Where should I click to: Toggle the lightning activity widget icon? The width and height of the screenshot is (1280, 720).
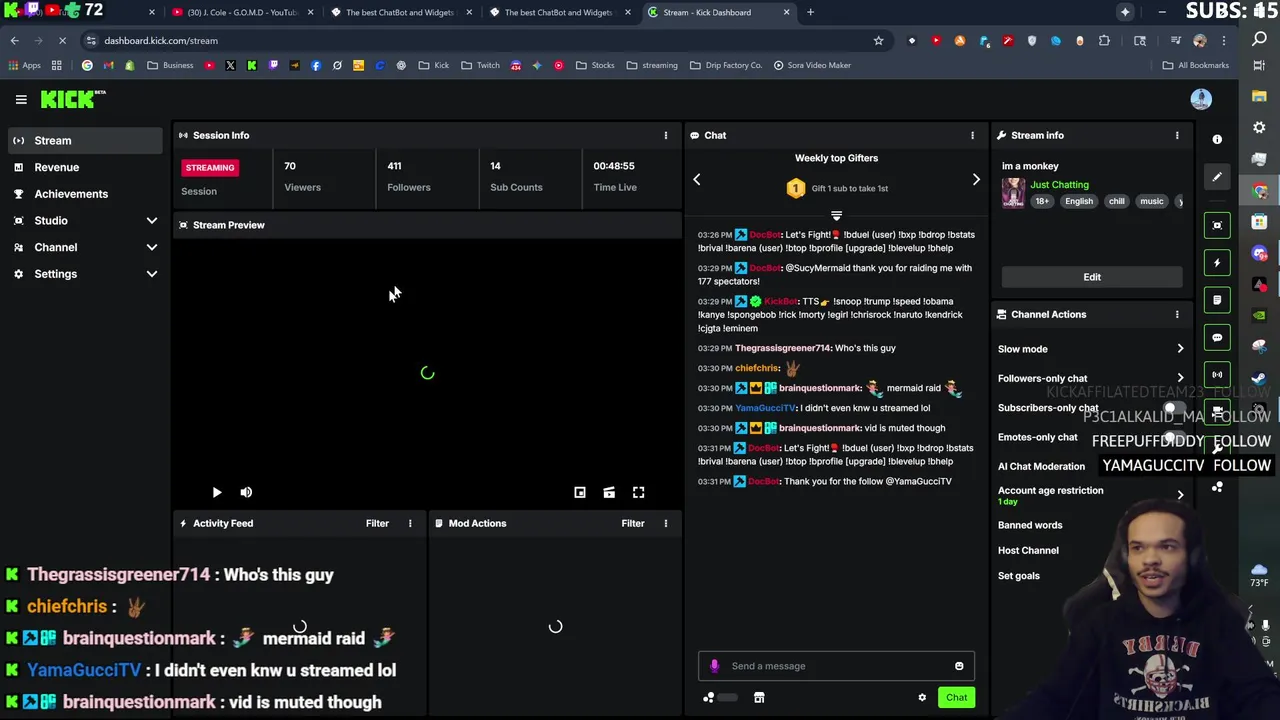pyautogui.click(x=1217, y=263)
